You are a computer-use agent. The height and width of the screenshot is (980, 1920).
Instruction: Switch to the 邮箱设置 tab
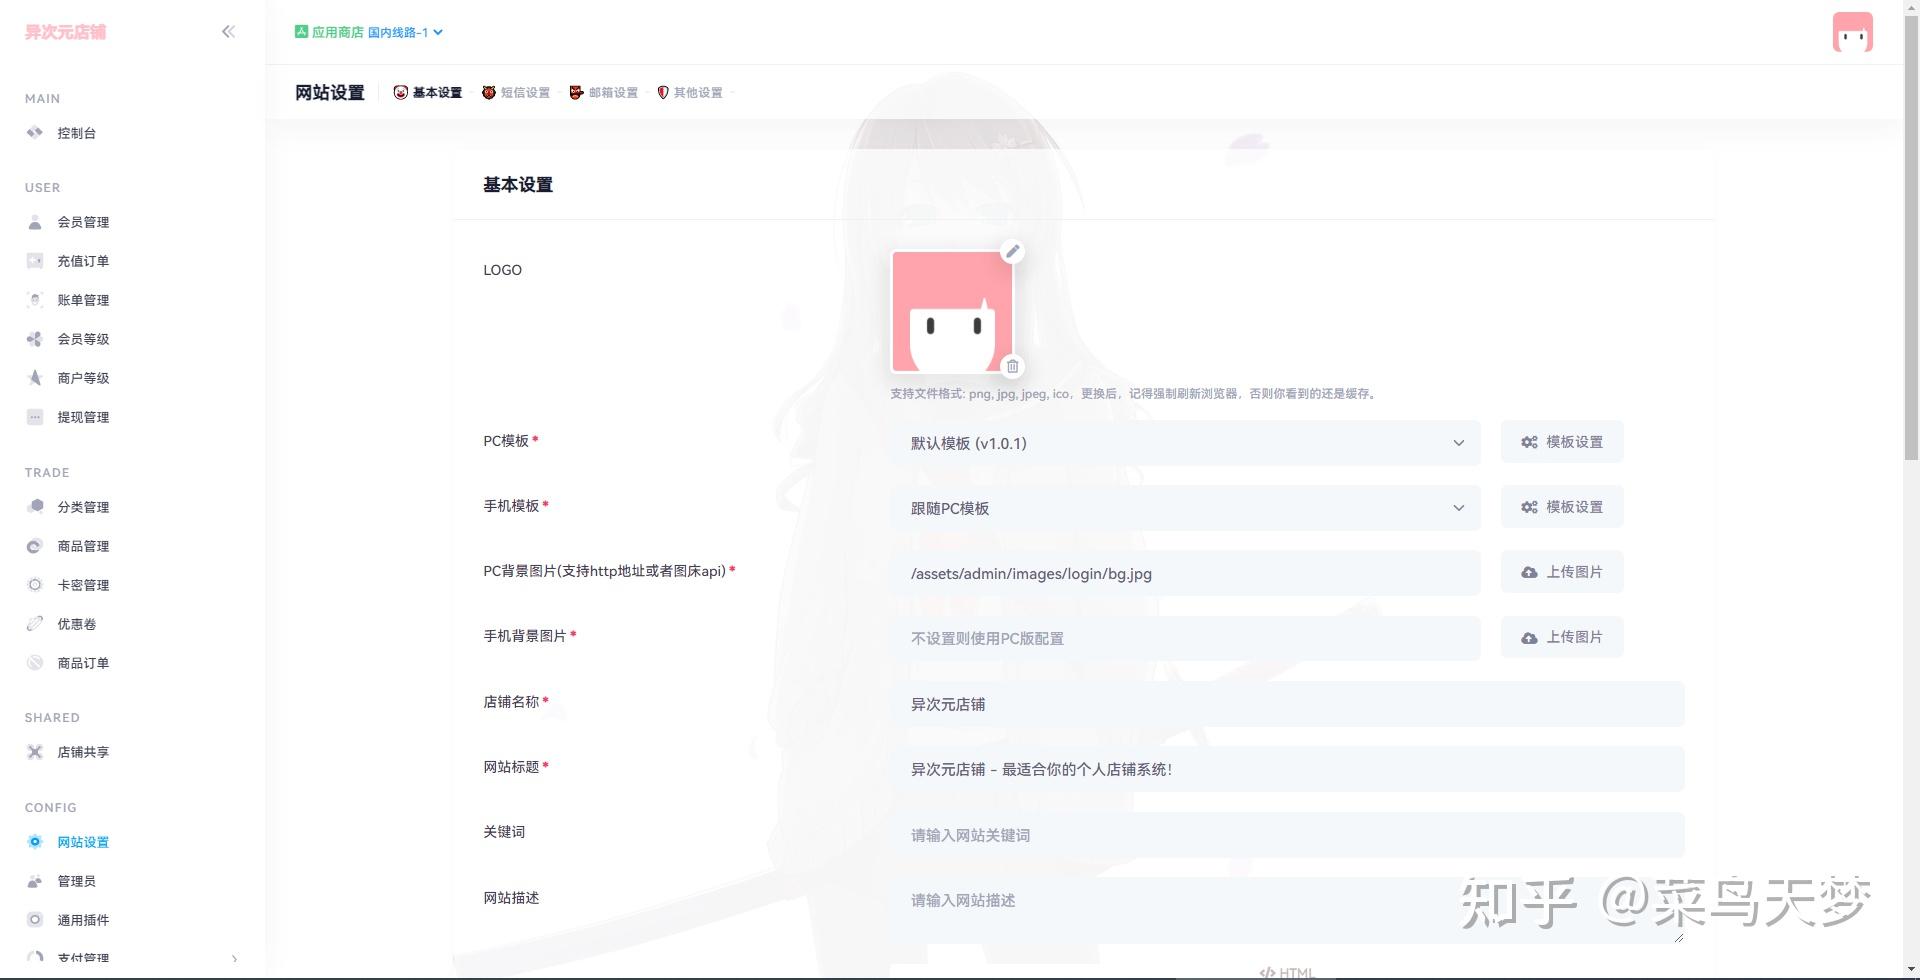604,92
